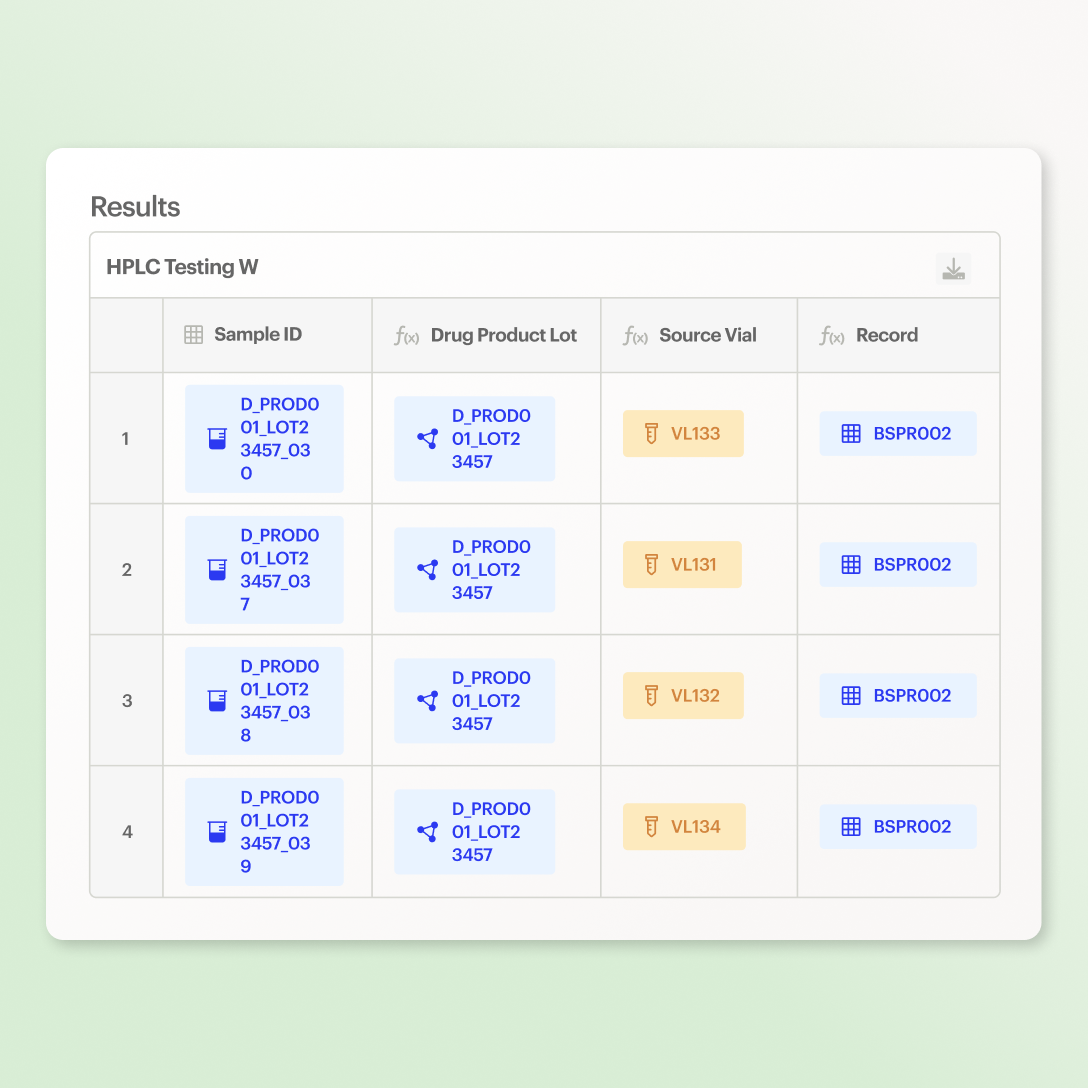1088x1088 pixels.
Task: Click the f(x) icon in Source Vial header
Action: click(636, 336)
